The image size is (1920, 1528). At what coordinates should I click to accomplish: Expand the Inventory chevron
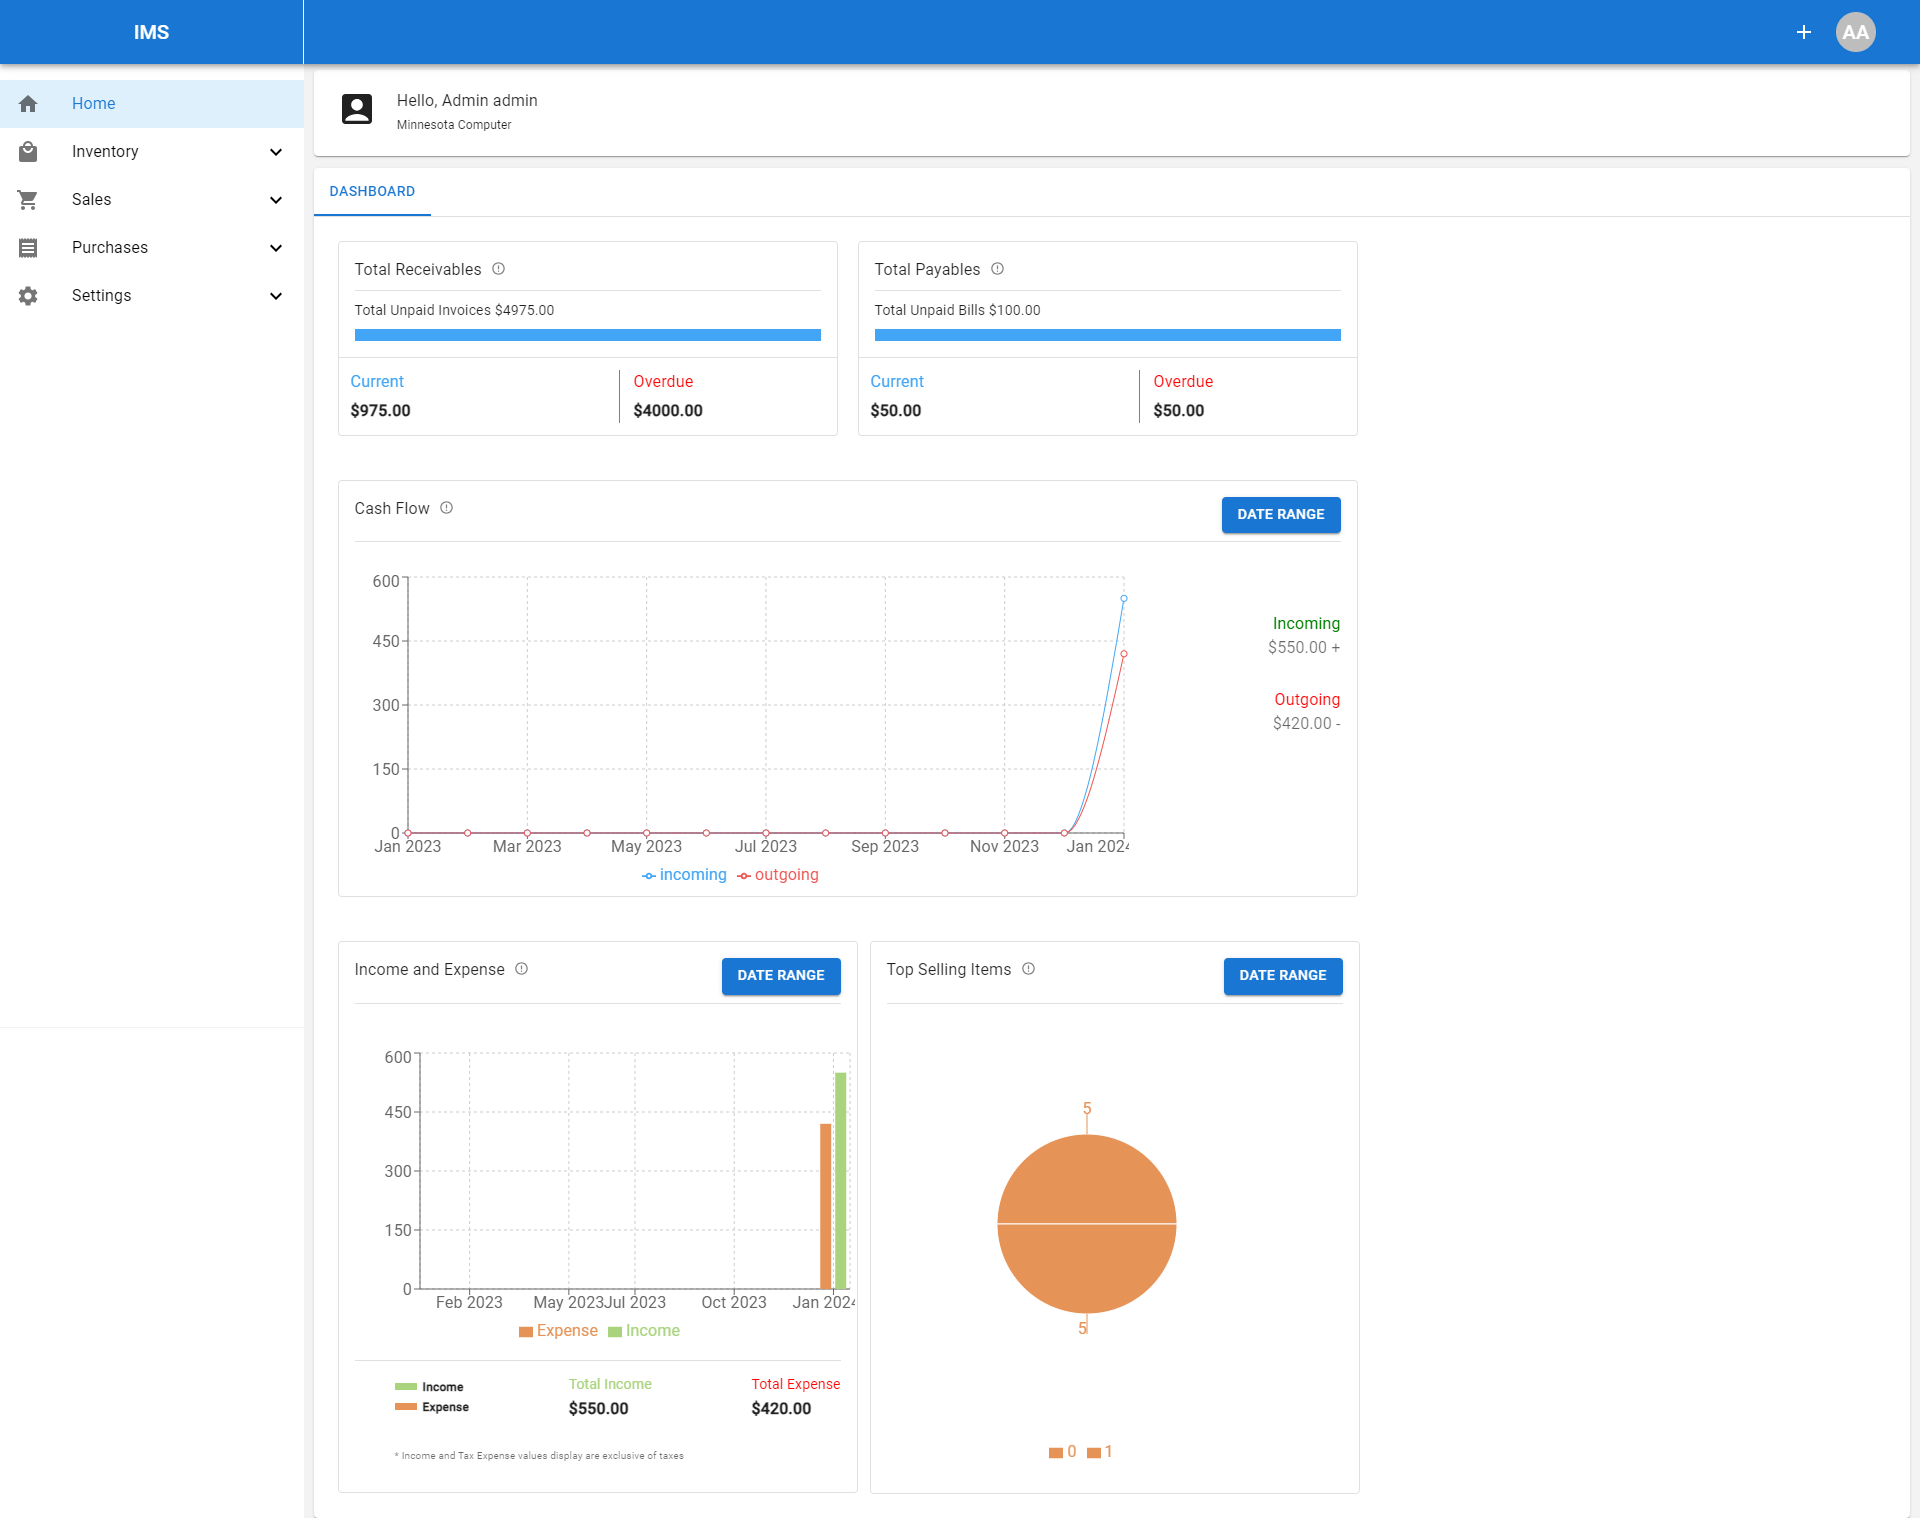click(276, 152)
